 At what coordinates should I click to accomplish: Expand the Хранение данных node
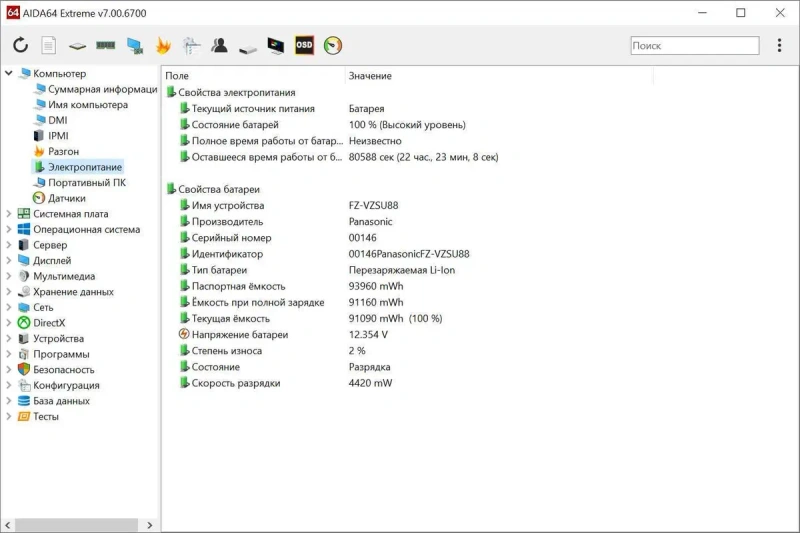point(9,292)
